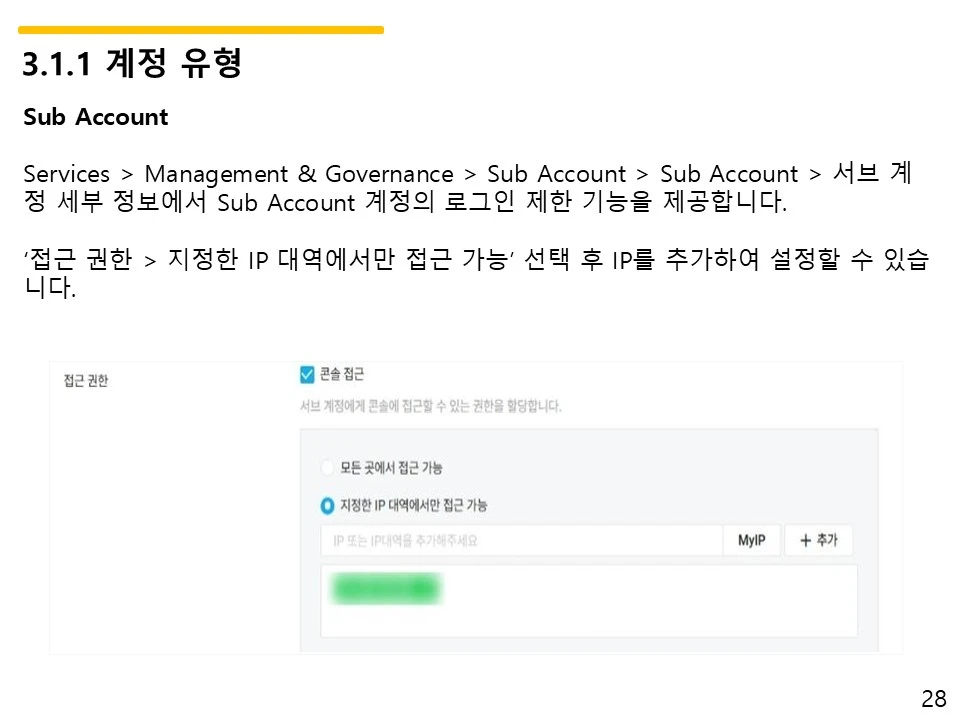960x720 pixels.
Task: Select the '모든 곳에서 접근 가능' radio button
Action: (x=327, y=467)
